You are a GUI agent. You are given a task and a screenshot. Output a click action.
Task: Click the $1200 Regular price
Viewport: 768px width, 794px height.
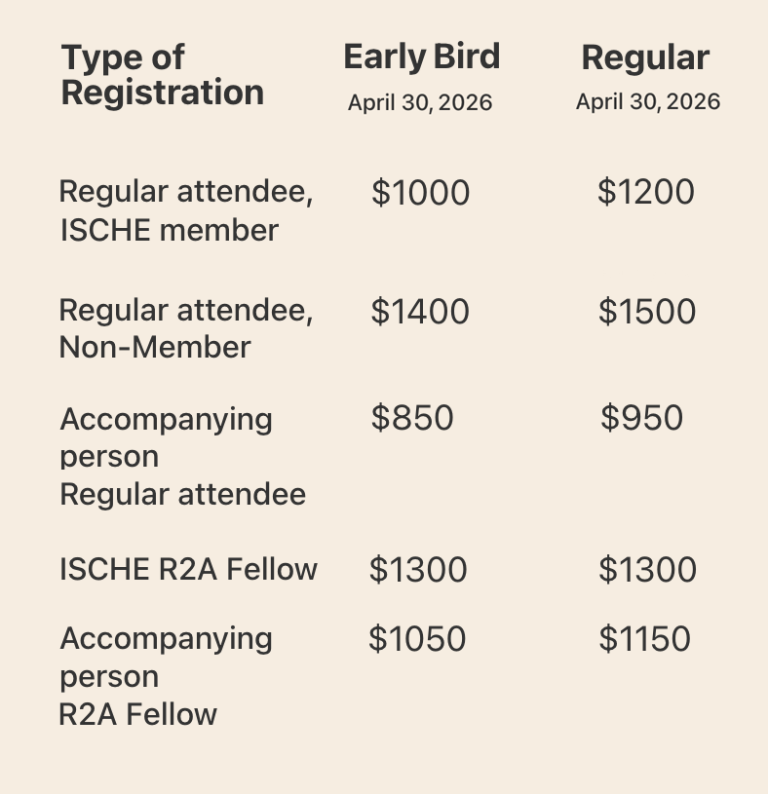point(645,192)
